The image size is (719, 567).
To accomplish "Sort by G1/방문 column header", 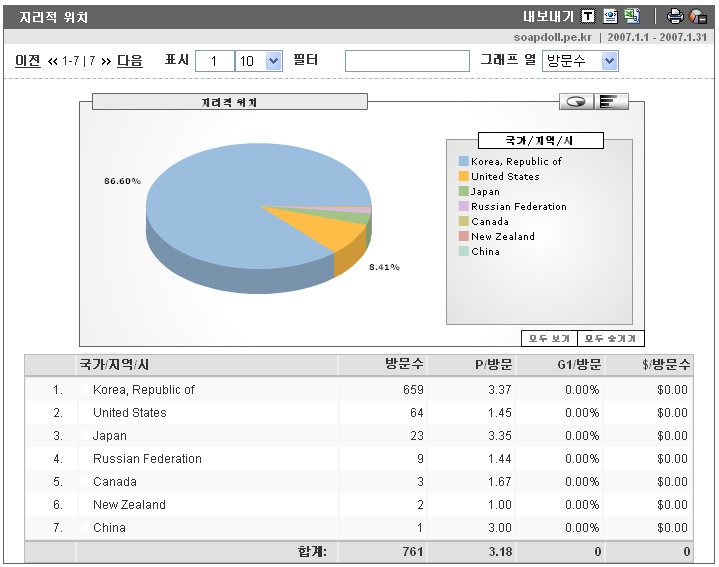I will pyautogui.click(x=579, y=364).
